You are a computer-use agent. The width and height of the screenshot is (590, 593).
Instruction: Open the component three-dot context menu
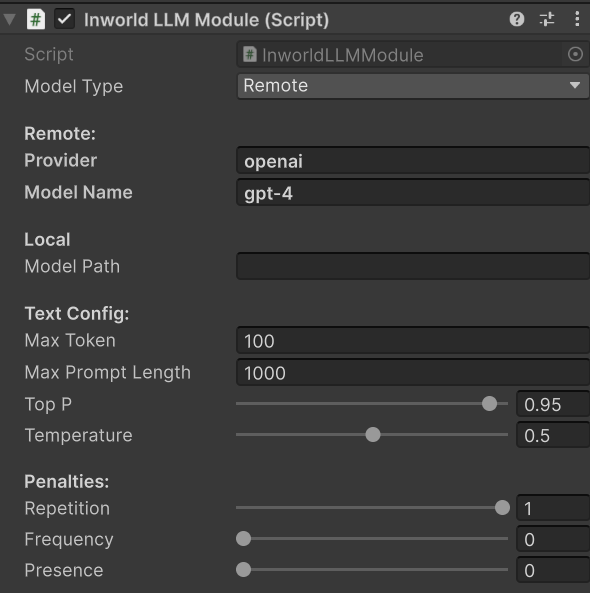(x=577, y=19)
